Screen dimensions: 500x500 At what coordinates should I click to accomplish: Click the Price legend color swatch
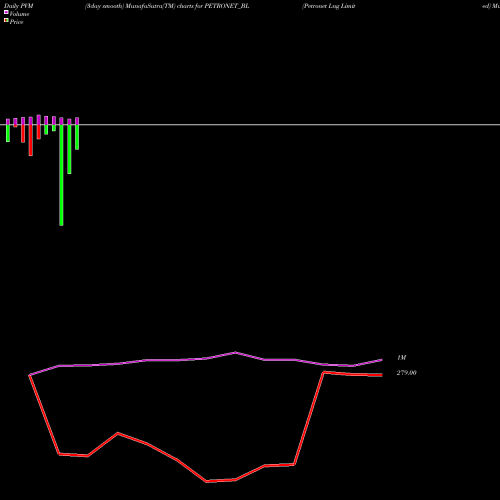(6, 21)
